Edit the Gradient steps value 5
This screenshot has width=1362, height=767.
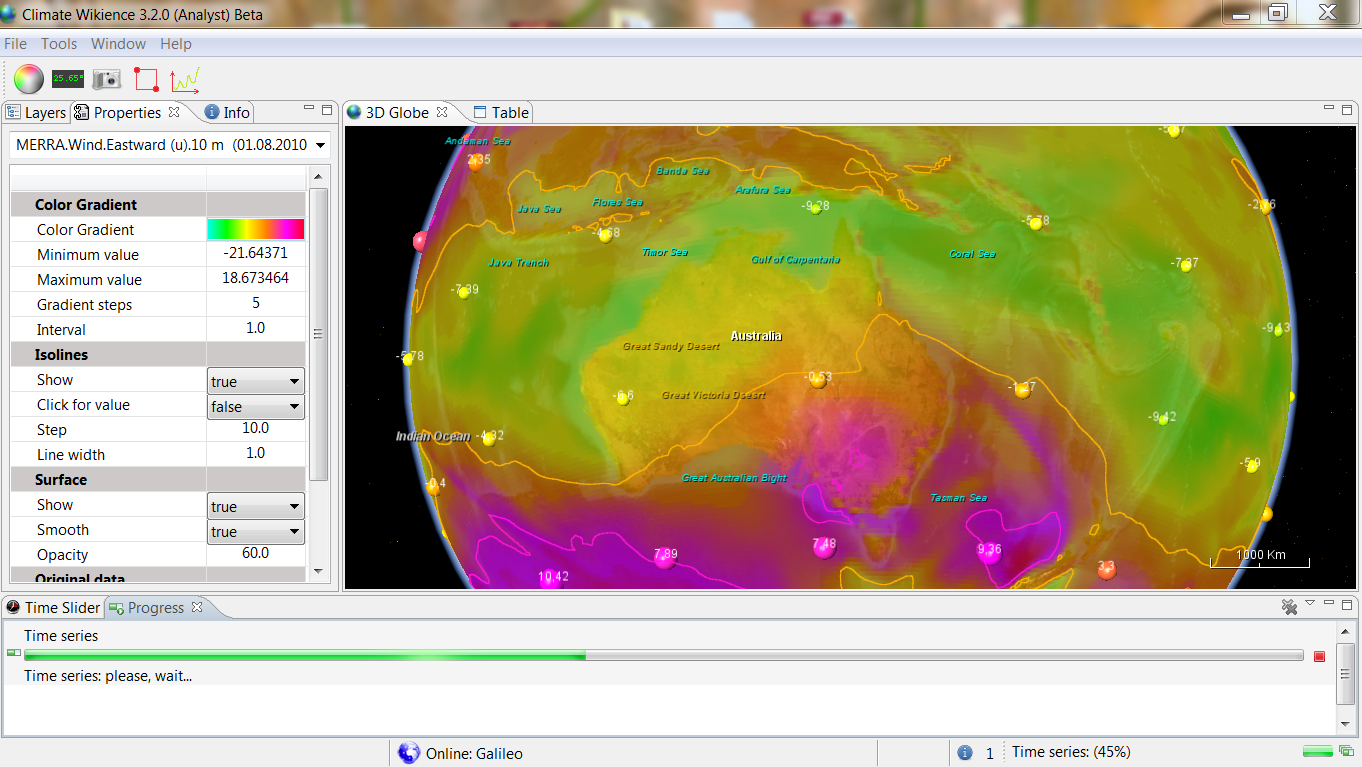(256, 304)
